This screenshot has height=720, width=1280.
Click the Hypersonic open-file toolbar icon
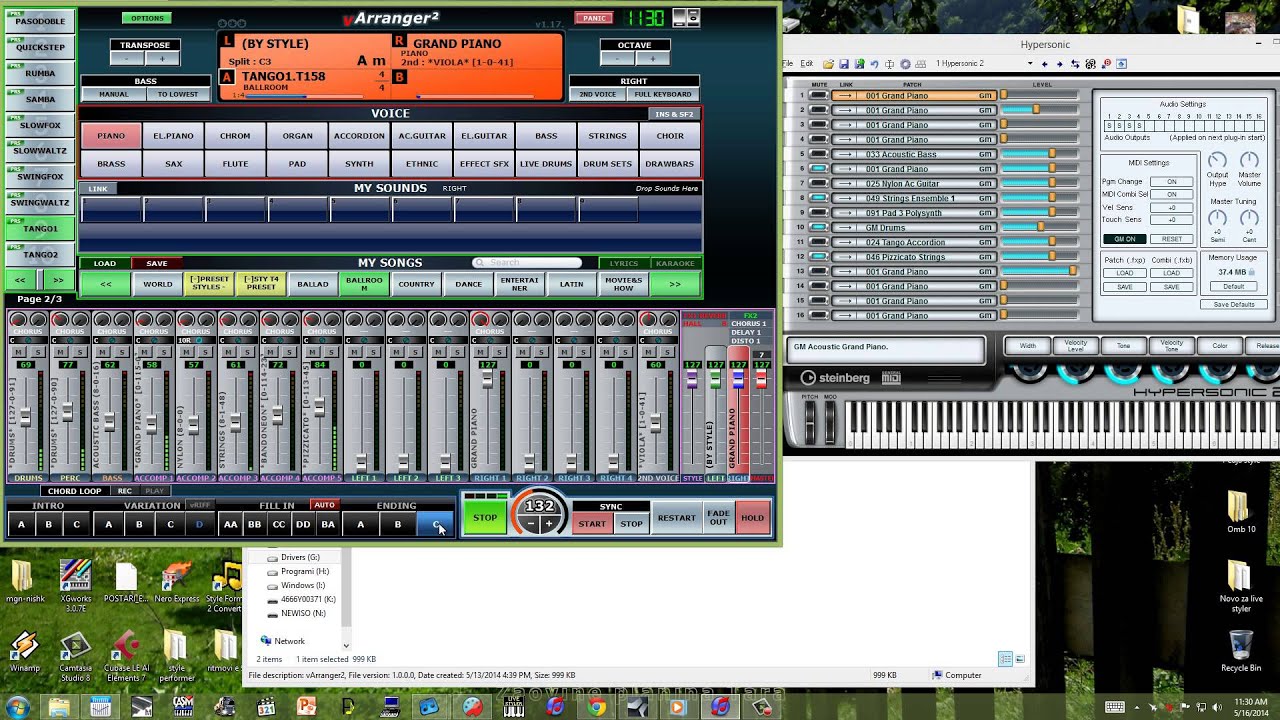(x=831, y=63)
